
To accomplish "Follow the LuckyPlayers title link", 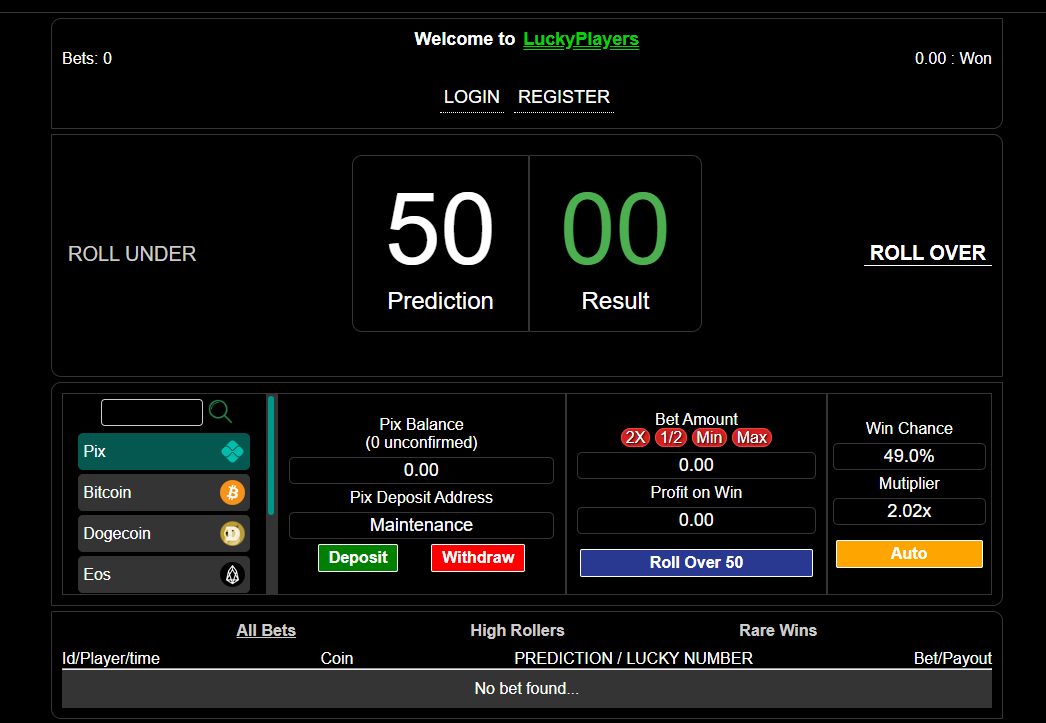I will (x=581, y=39).
